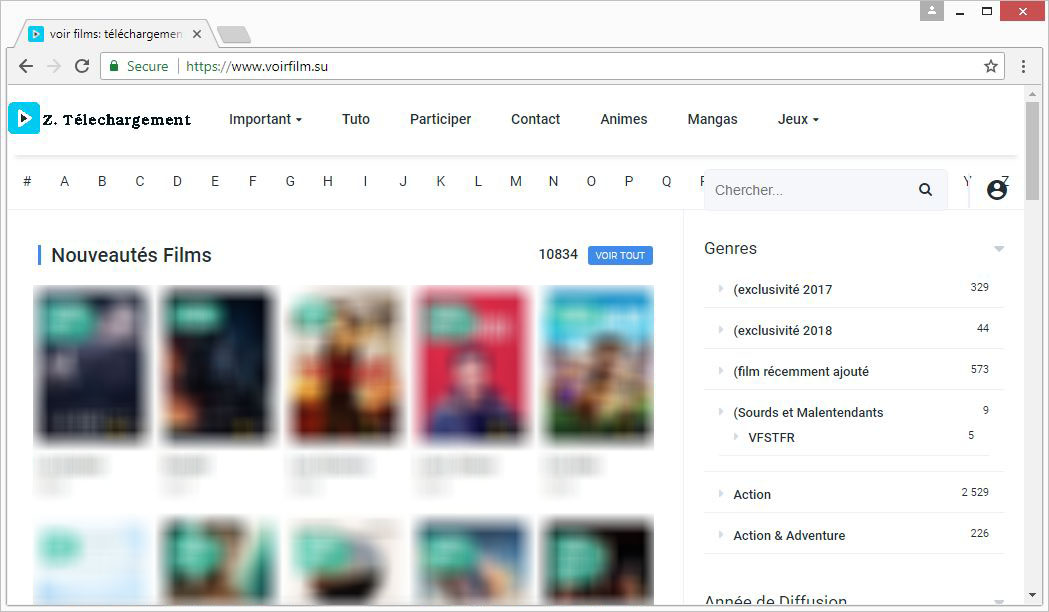Filter films by letter C
The height and width of the screenshot is (612, 1049).
139,181
